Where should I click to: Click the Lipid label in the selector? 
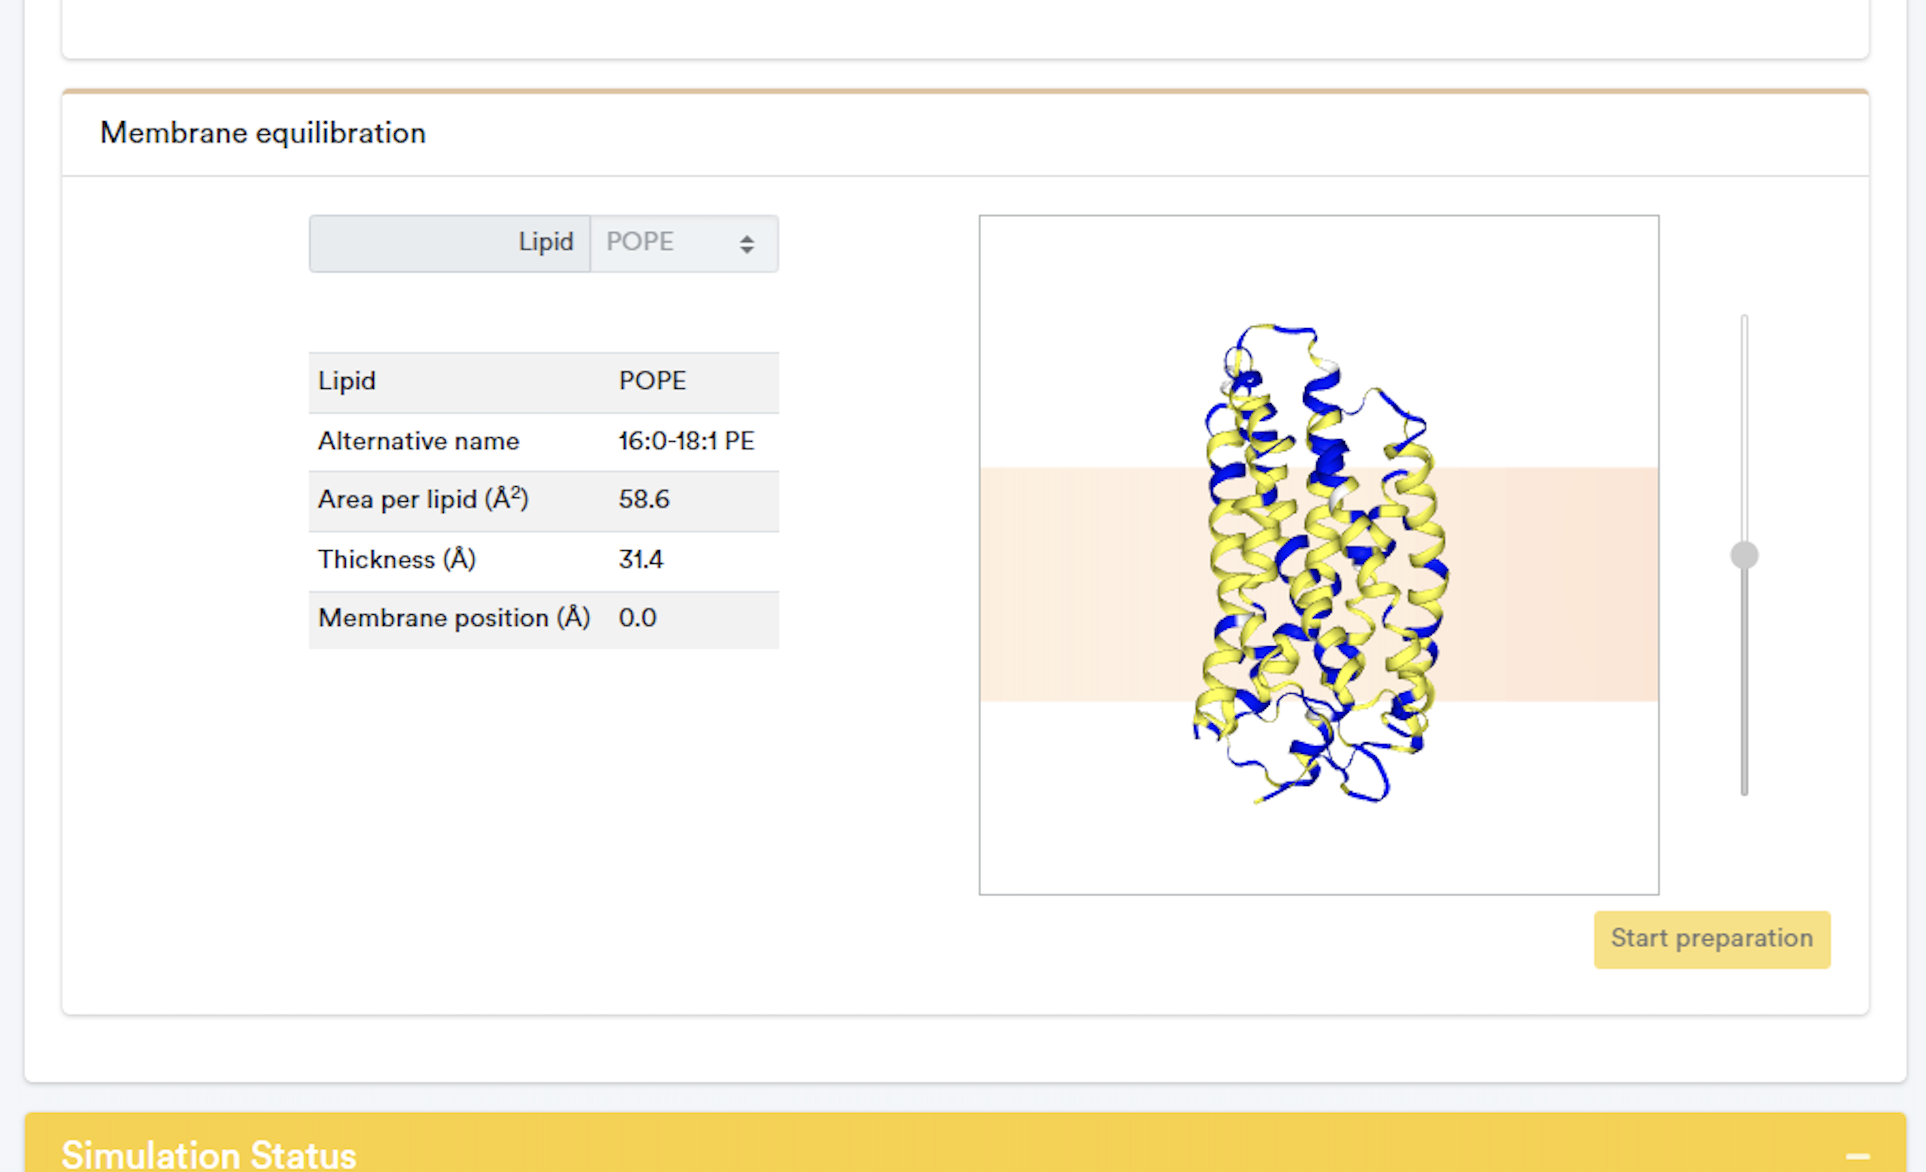click(x=545, y=242)
